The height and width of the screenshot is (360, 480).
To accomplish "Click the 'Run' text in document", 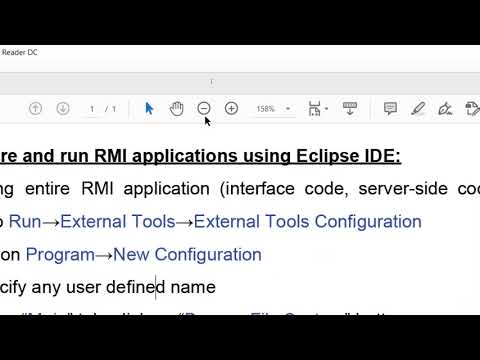I will coord(25,221).
